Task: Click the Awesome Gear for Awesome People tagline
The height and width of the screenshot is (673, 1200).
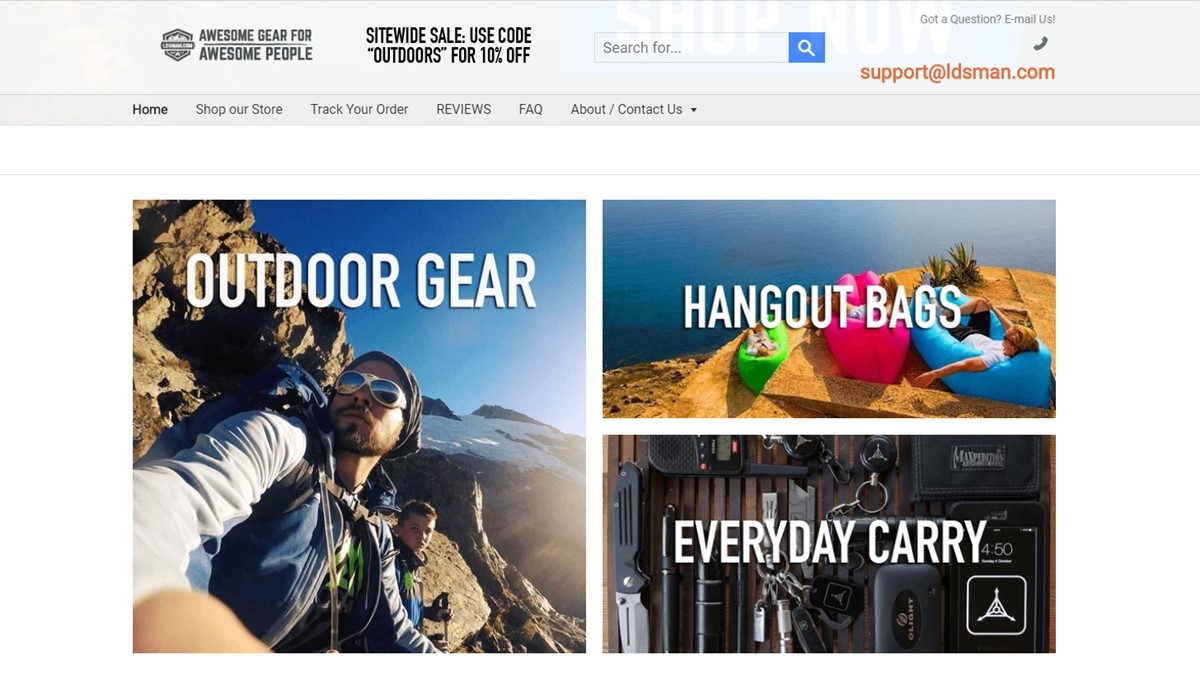Action: pyautogui.click(x=255, y=45)
